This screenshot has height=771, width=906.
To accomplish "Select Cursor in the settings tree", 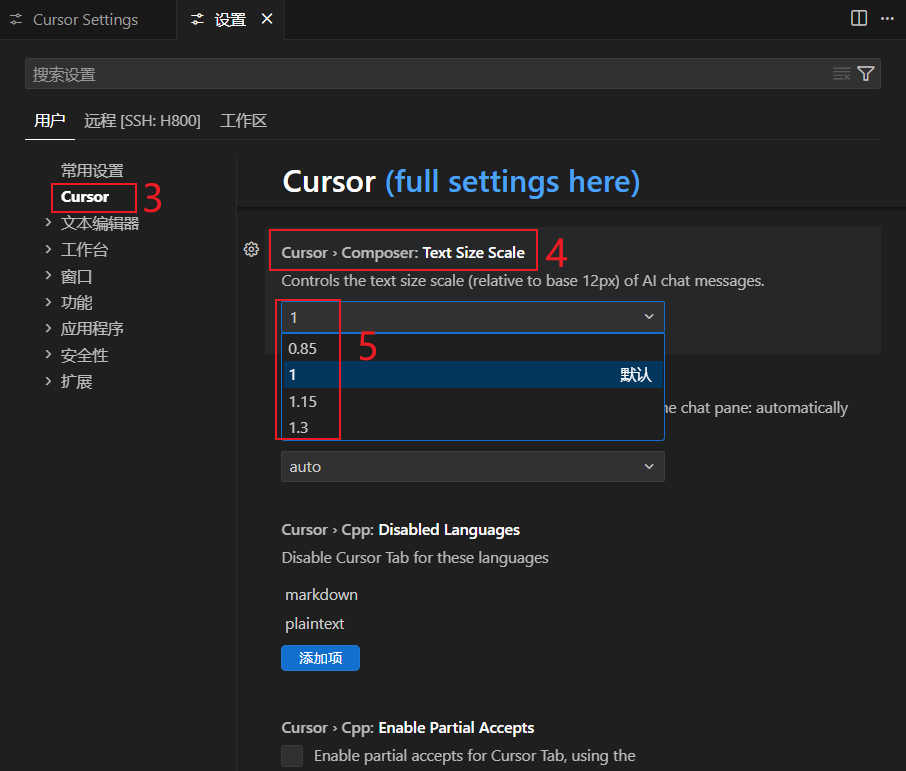I will click(x=85, y=197).
